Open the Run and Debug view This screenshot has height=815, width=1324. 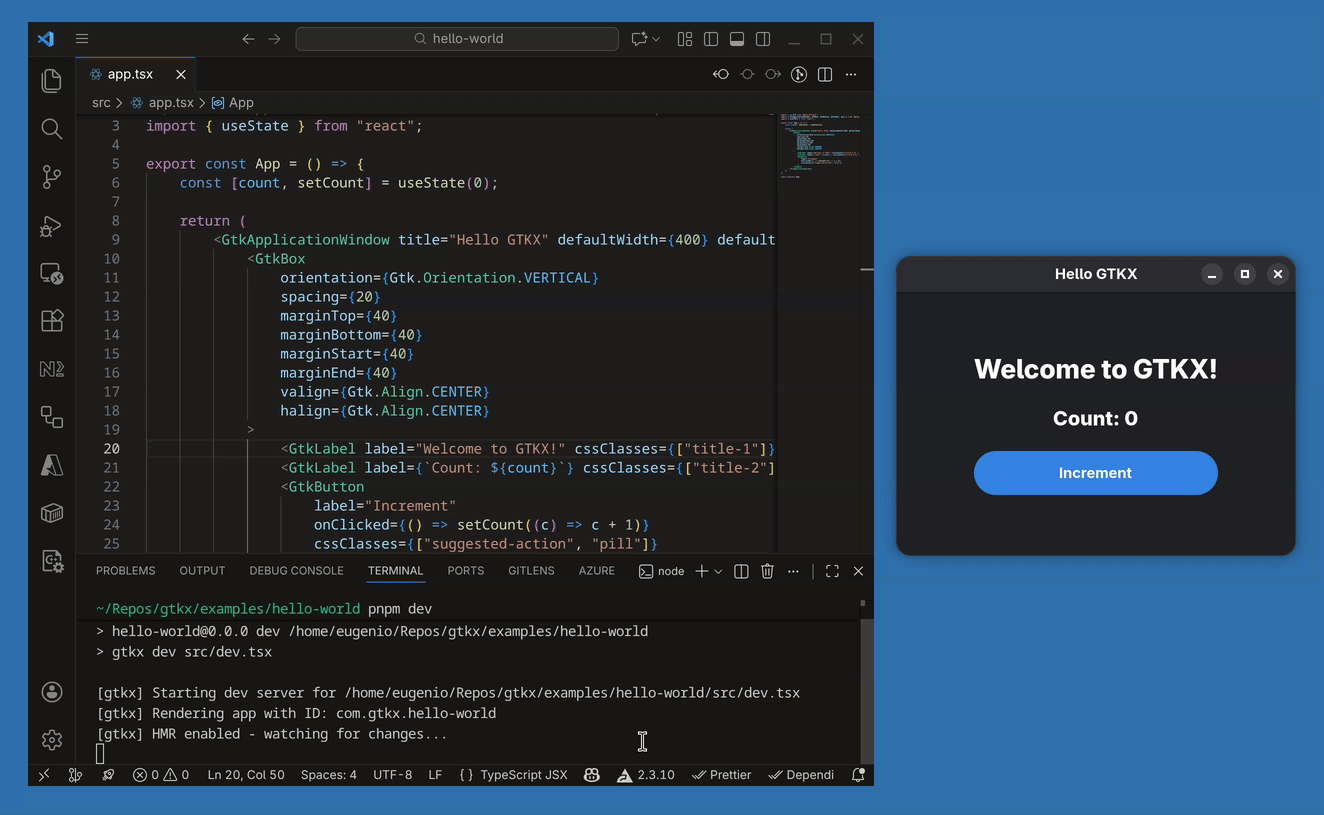click(x=52, y=226)
